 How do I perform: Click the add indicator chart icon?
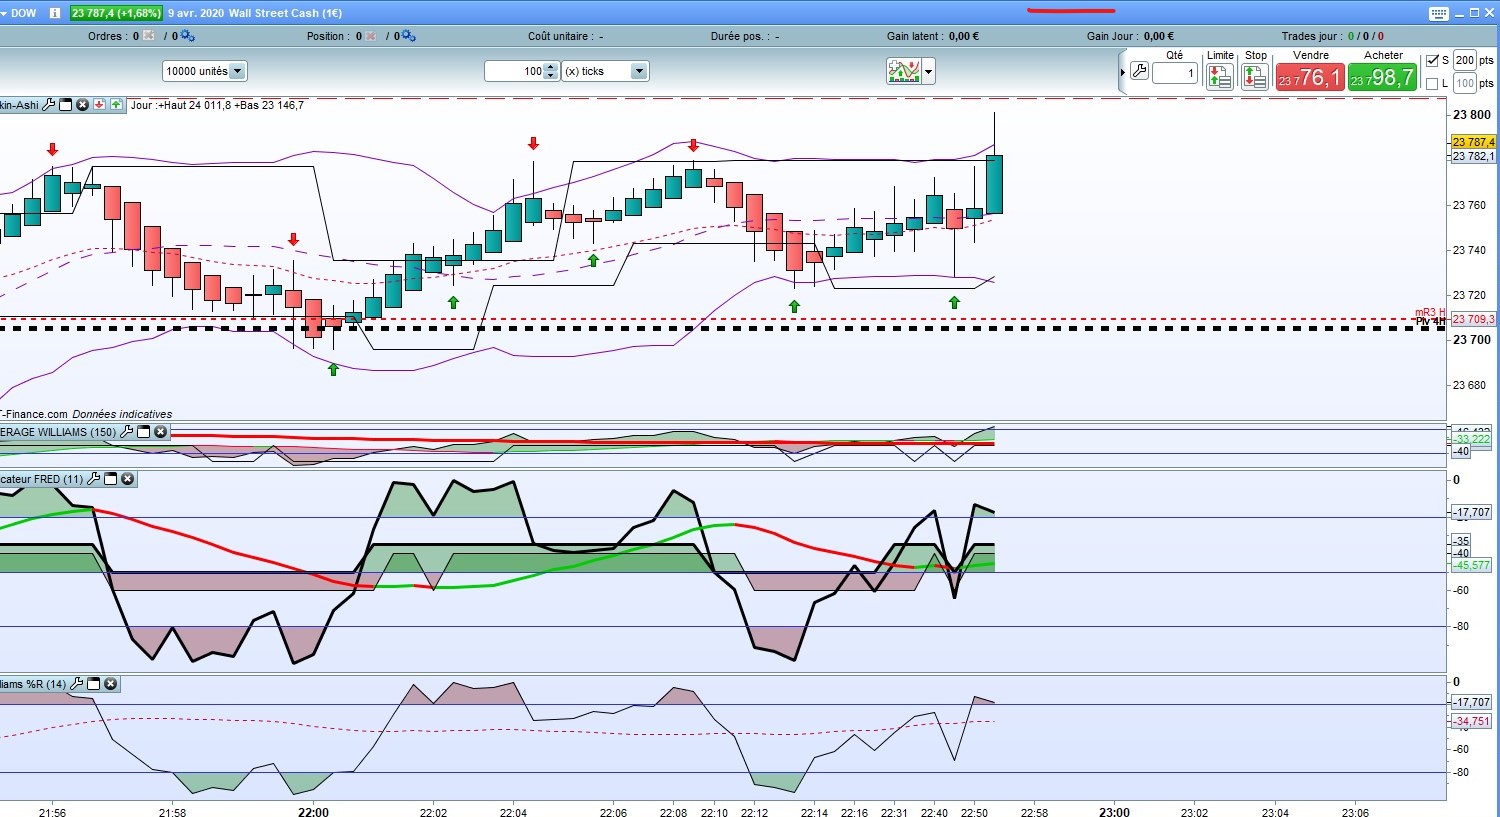coord(903,71)
